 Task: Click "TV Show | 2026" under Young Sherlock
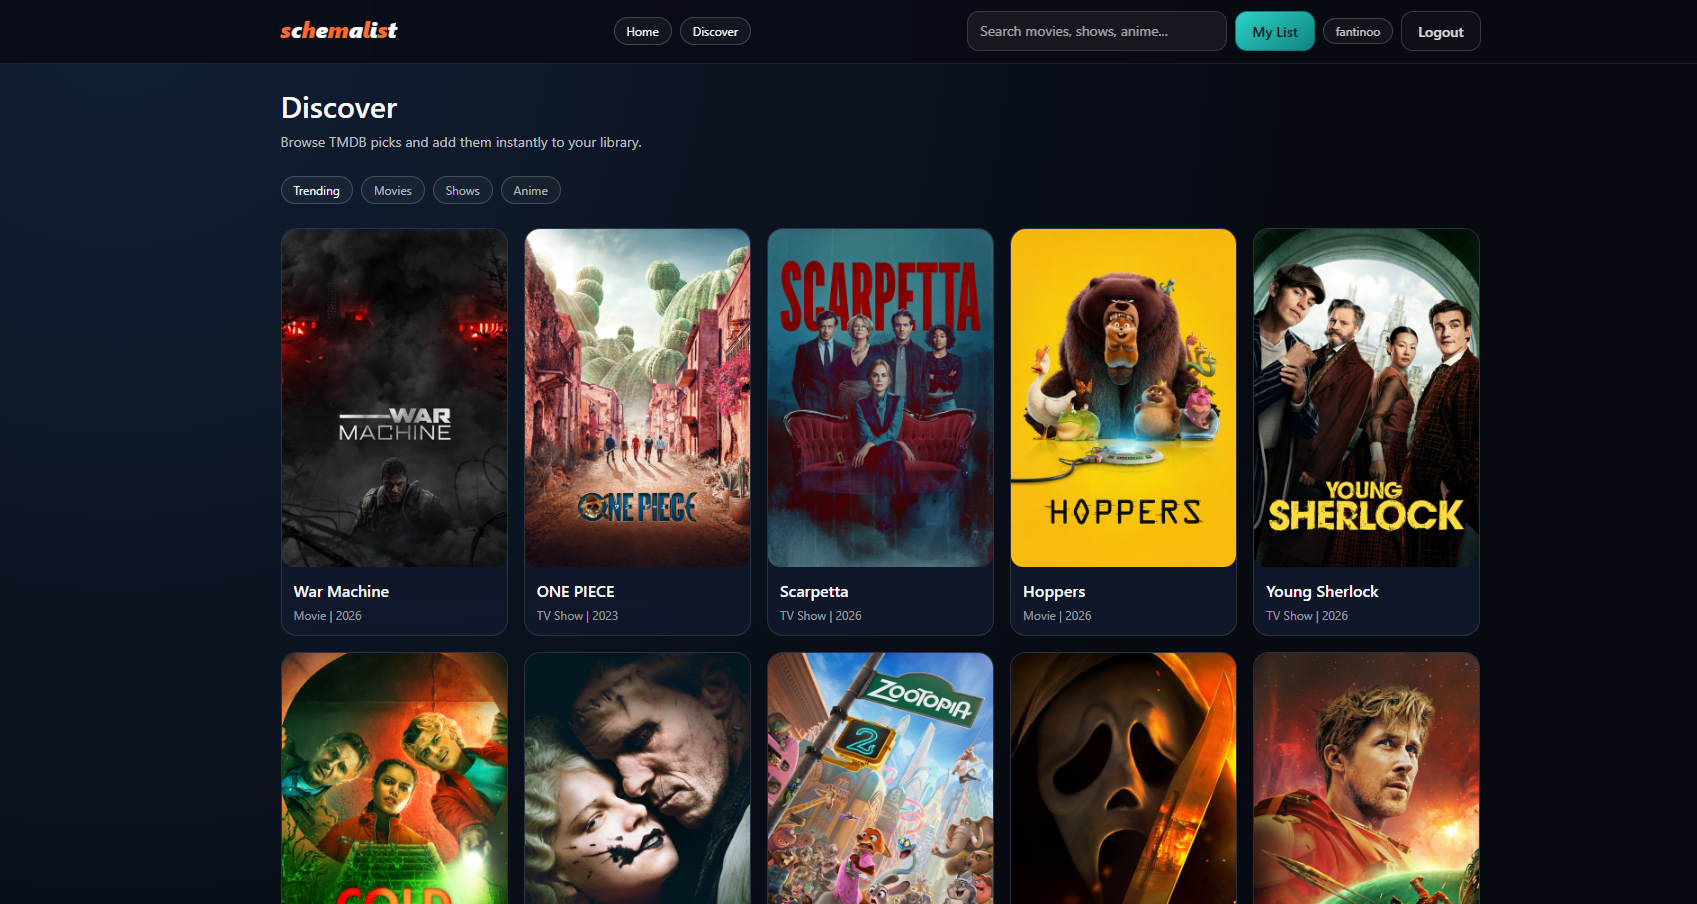coord(1306,616)
